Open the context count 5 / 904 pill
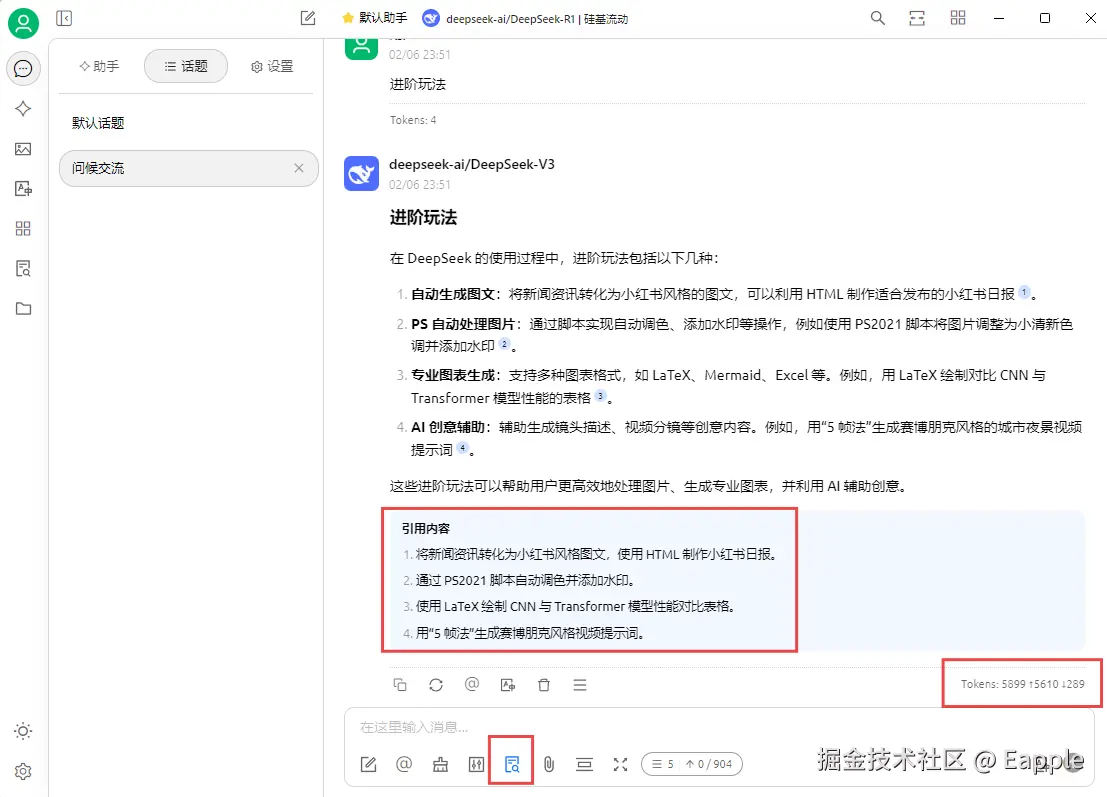This screenshot has width=1107, height=797. [x=692, y=764]
